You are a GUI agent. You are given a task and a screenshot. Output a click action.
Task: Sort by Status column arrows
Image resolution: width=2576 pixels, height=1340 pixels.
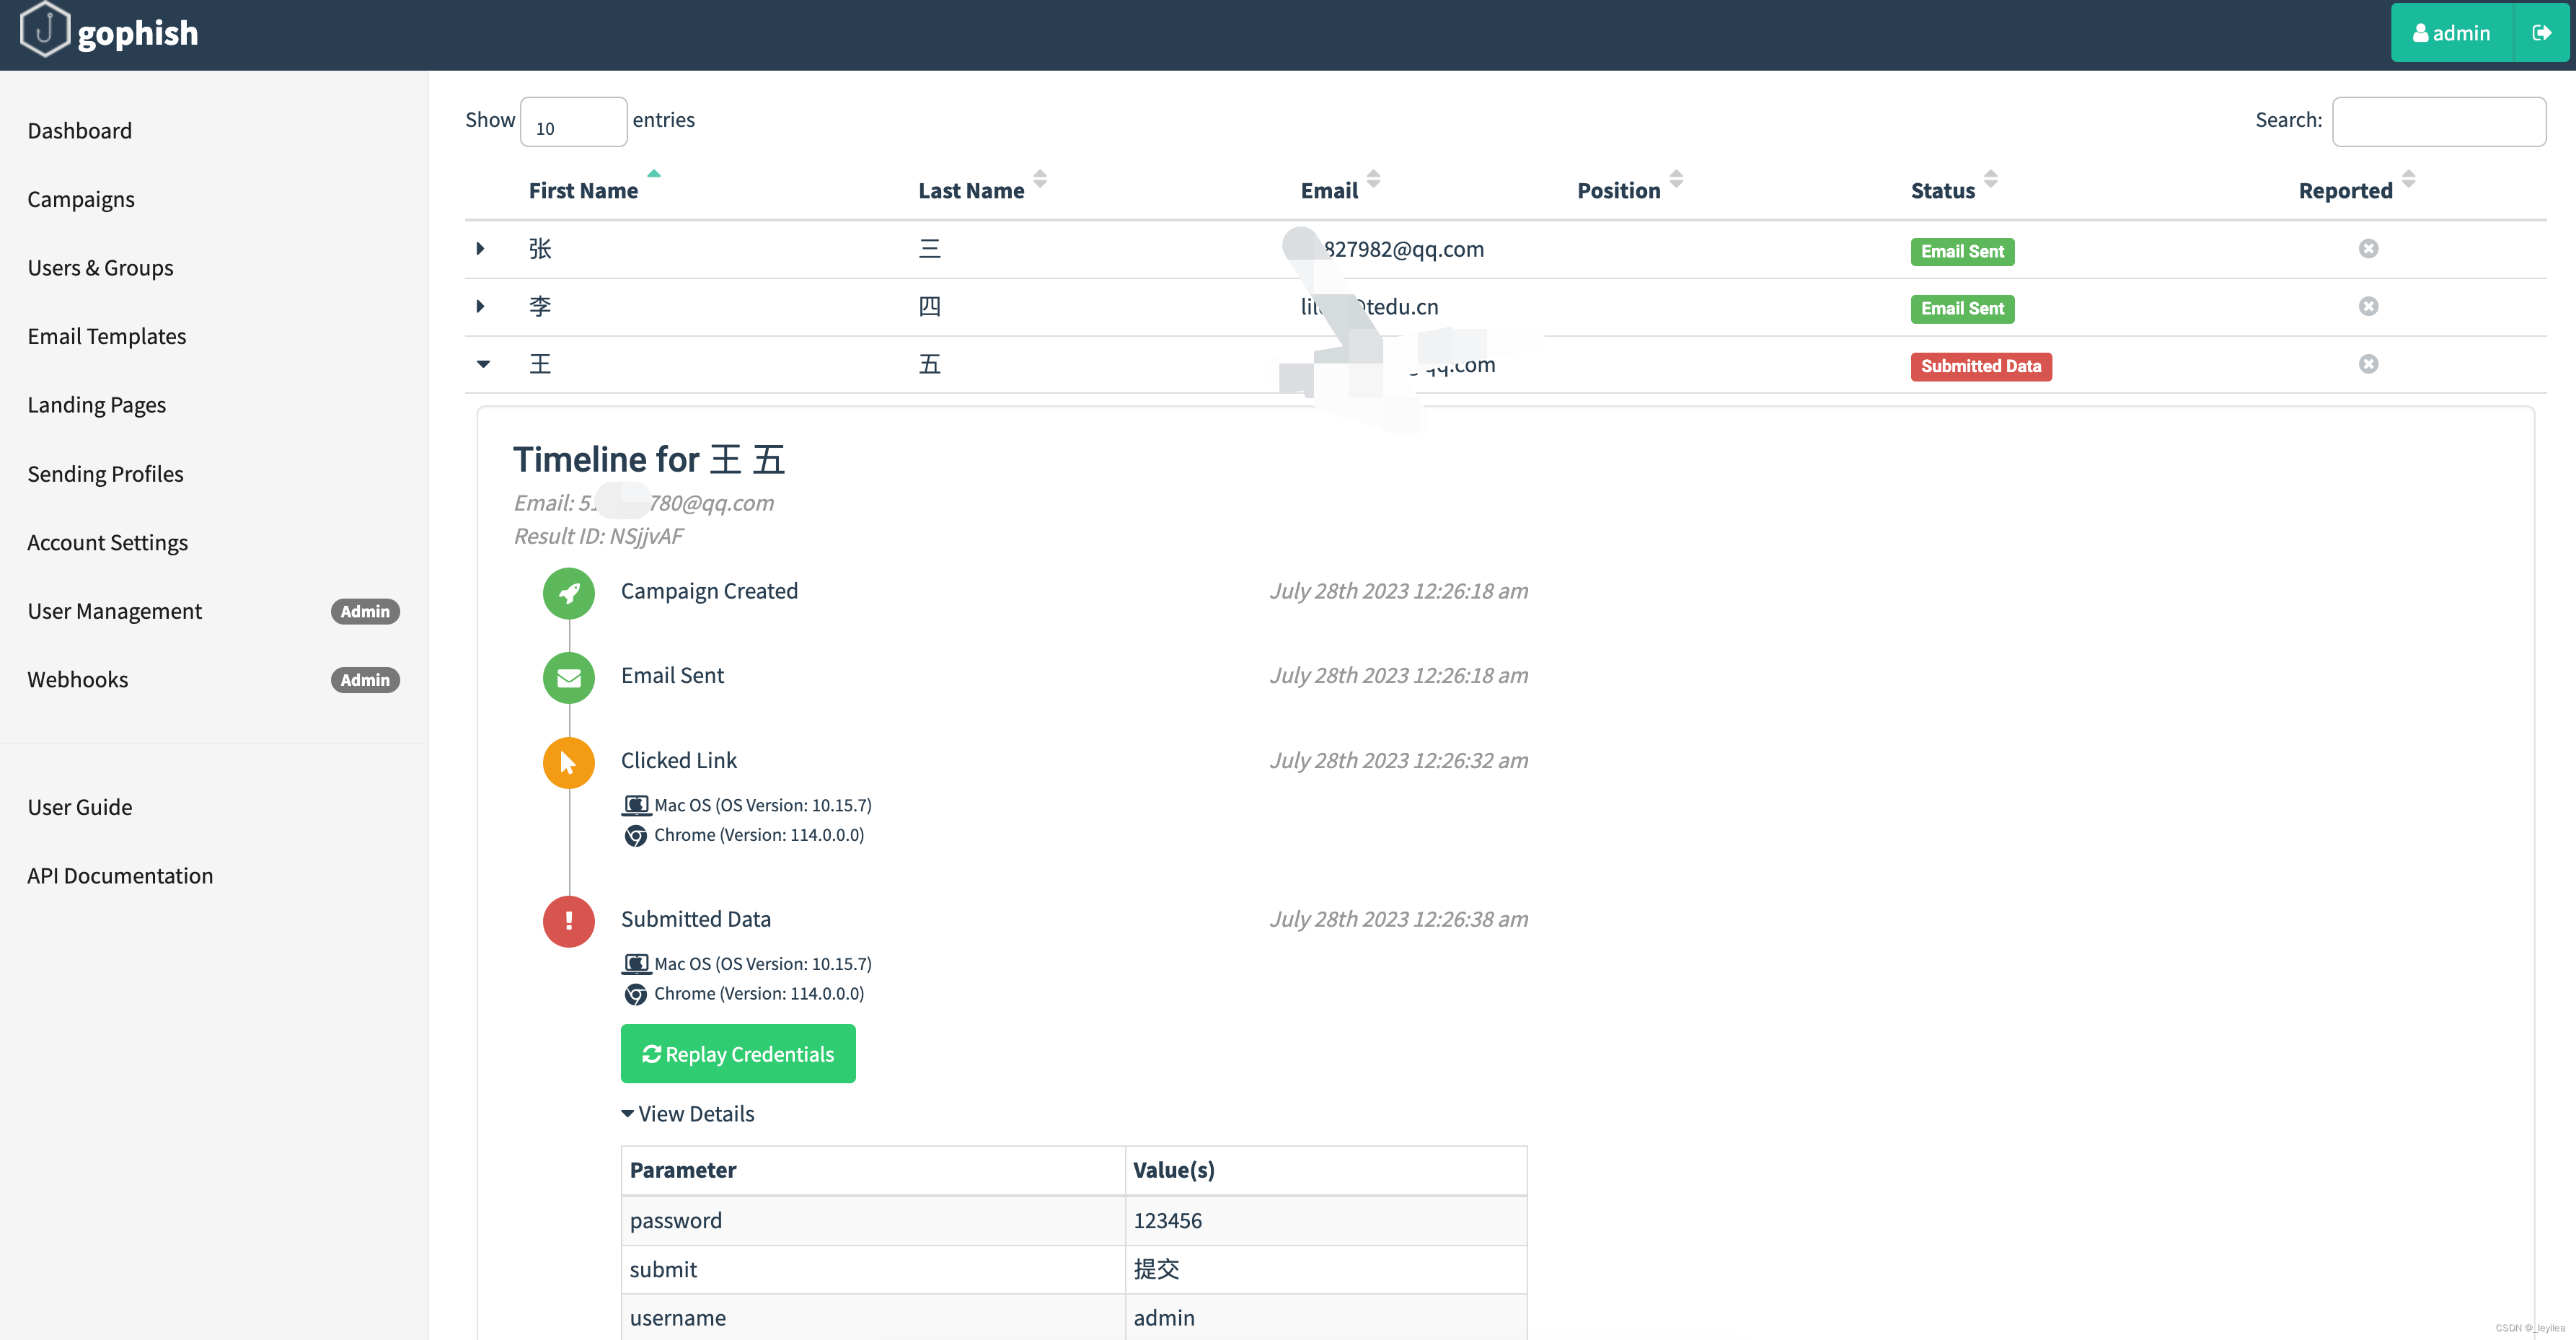coord(1991,179)
